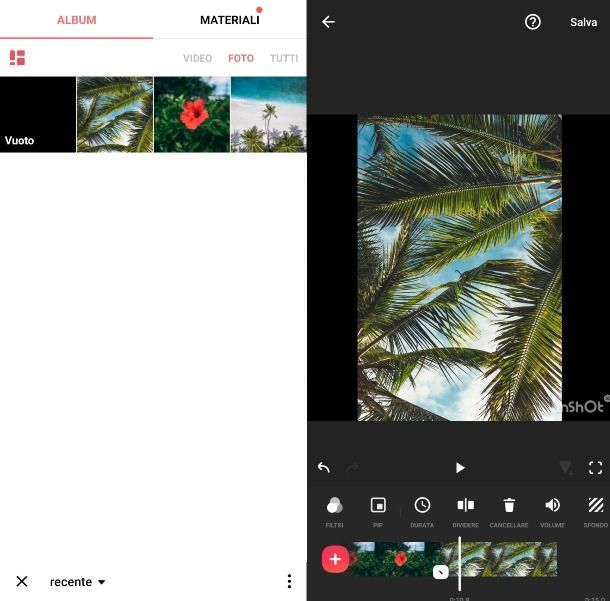Screen dimensions: 610x601
Task: Filter media by VIDEO
Action: click(198, 58)
